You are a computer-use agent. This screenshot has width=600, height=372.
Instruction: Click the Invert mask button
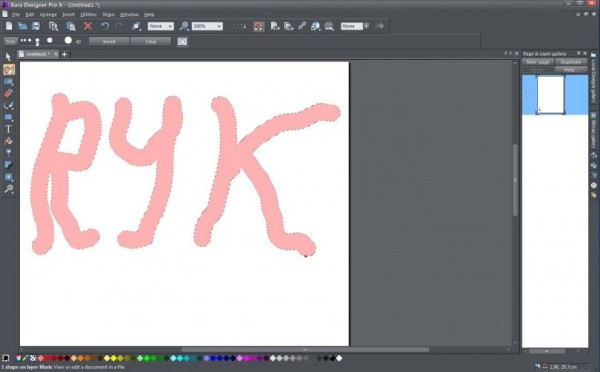109,41
